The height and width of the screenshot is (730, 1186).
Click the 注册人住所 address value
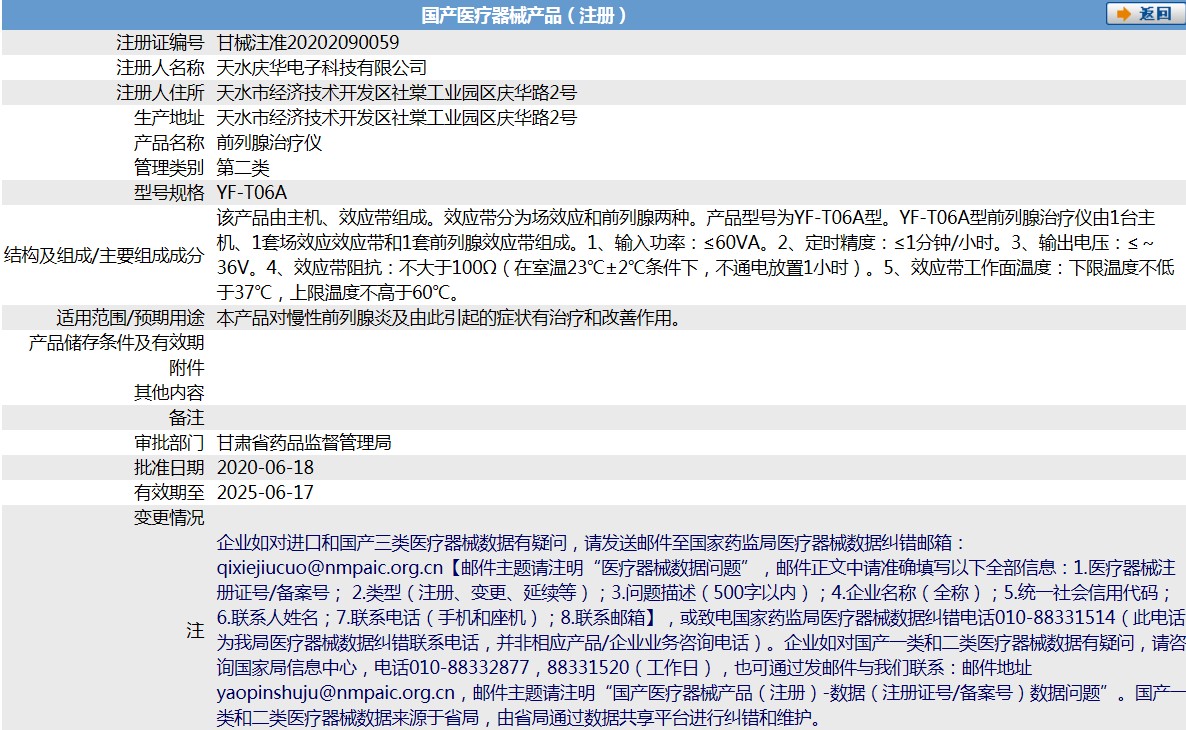tap(396, 92)
